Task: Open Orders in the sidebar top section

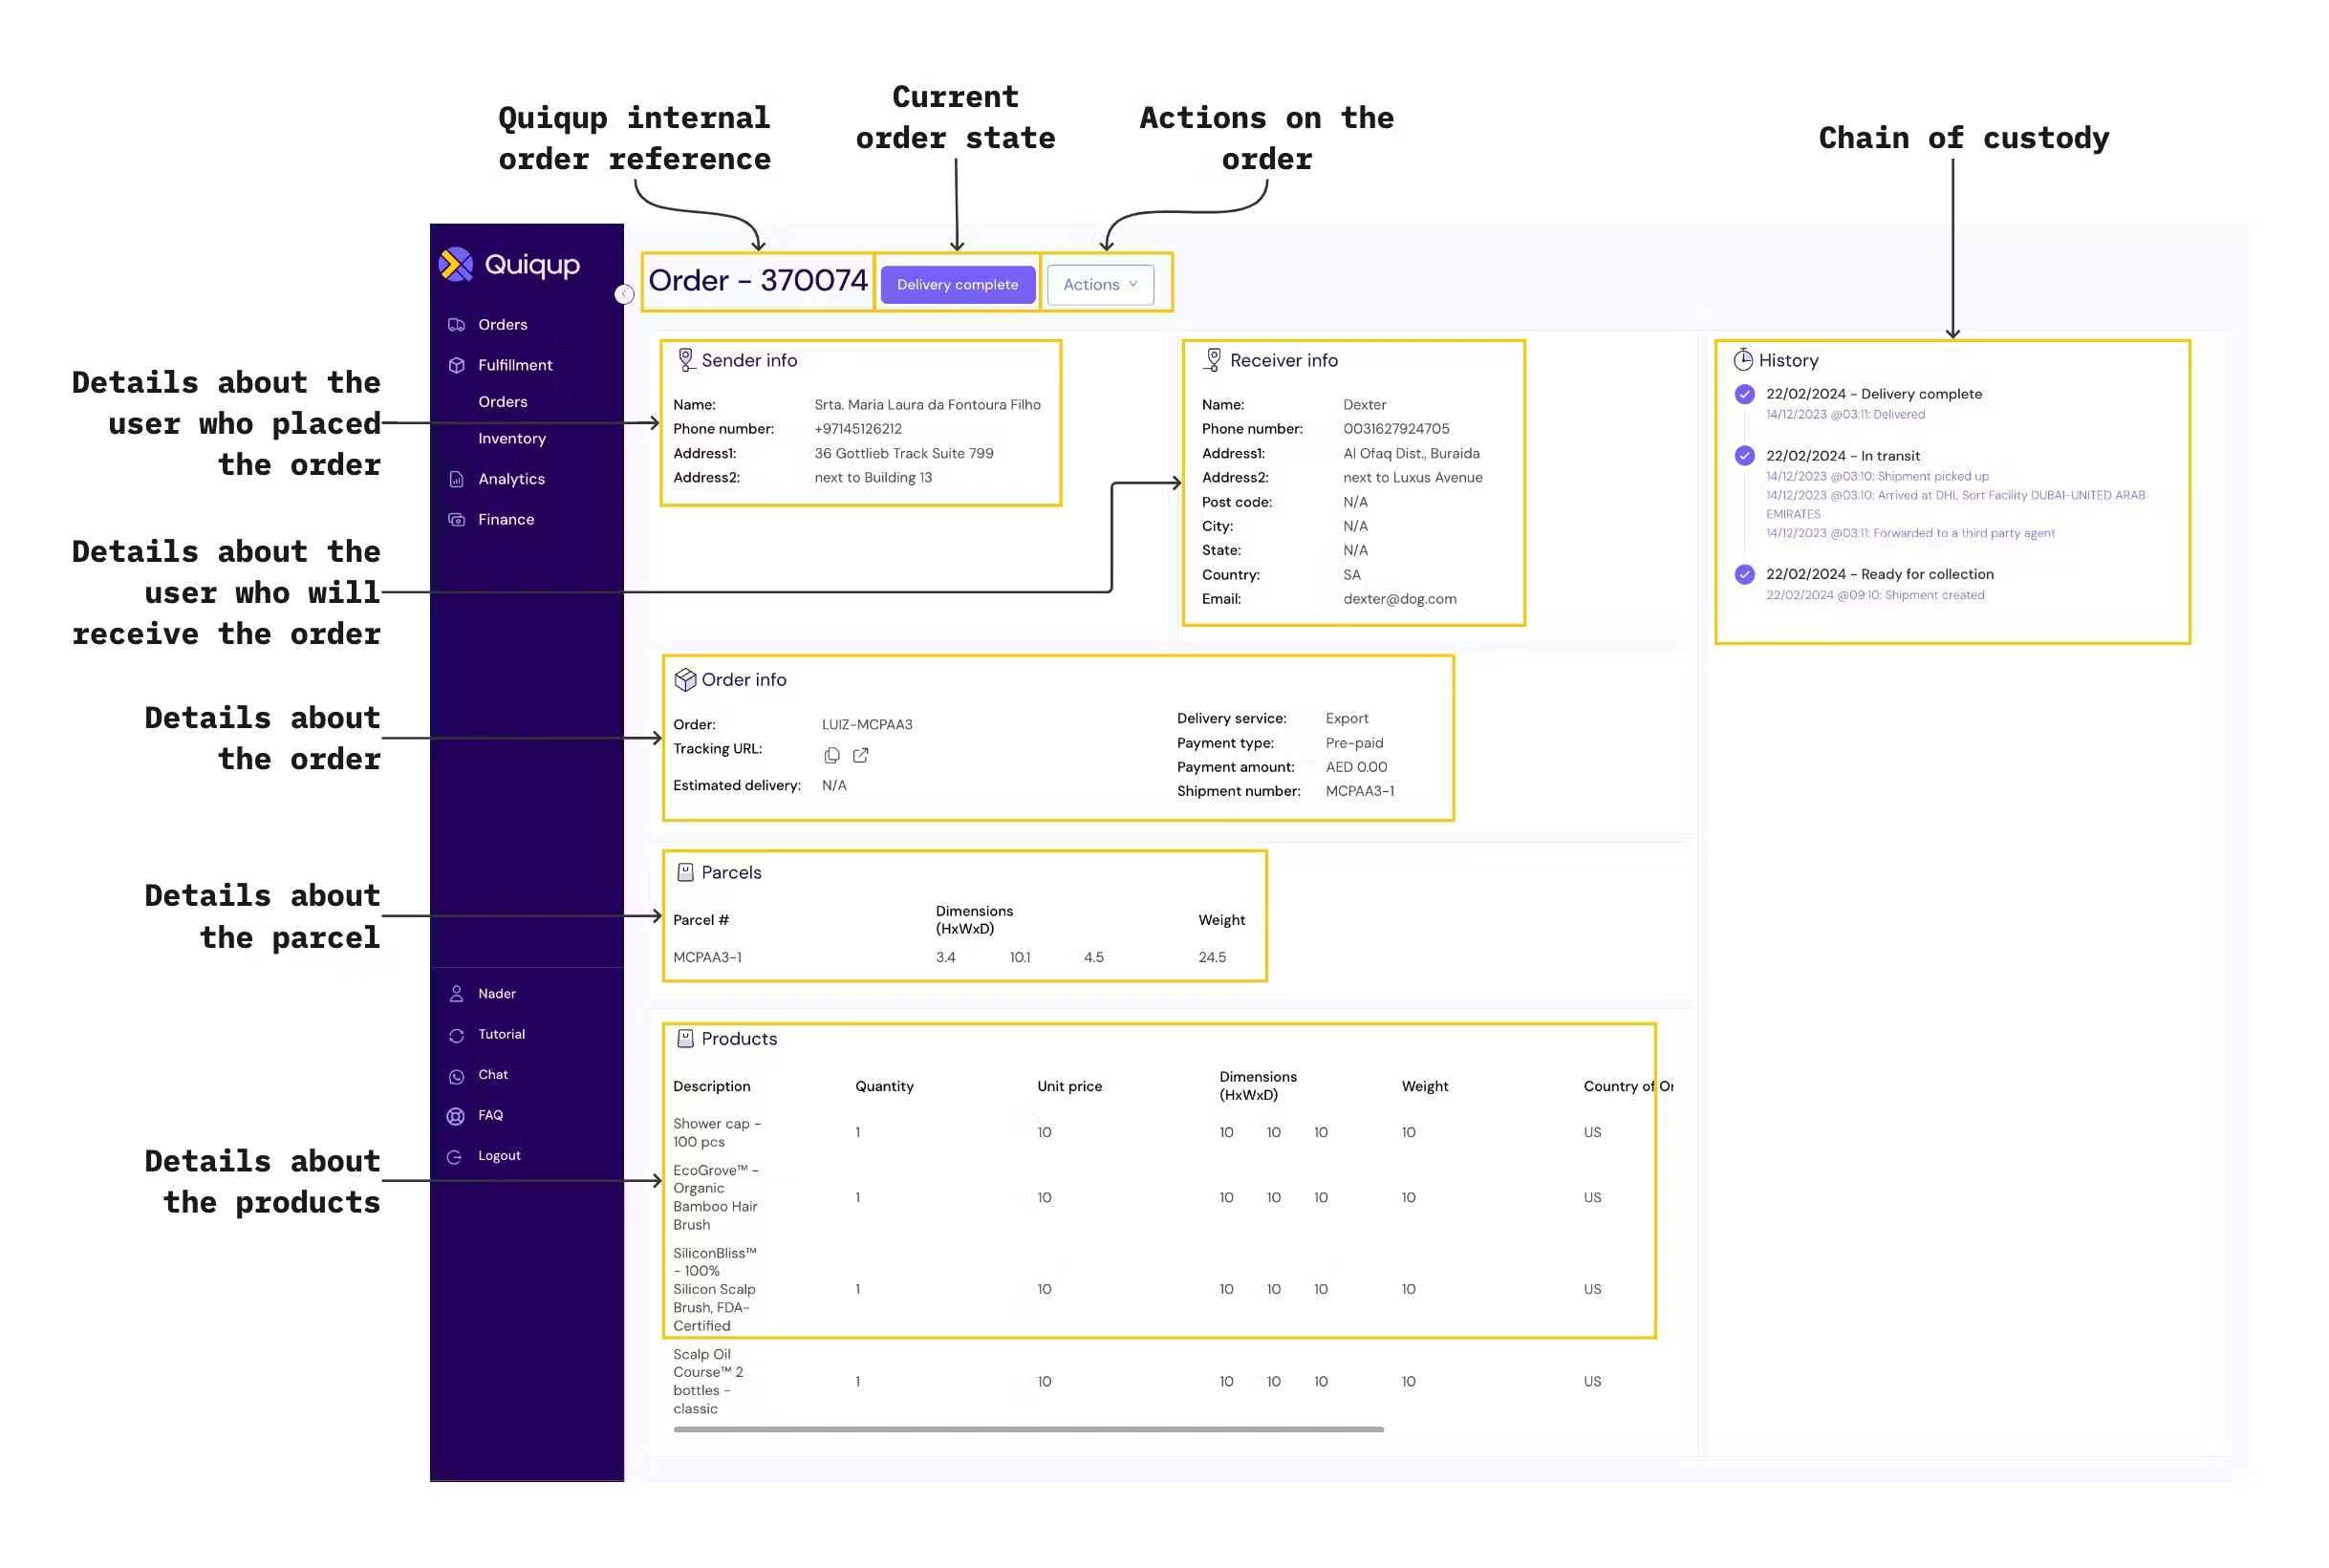Action: [x=502, y=325]
